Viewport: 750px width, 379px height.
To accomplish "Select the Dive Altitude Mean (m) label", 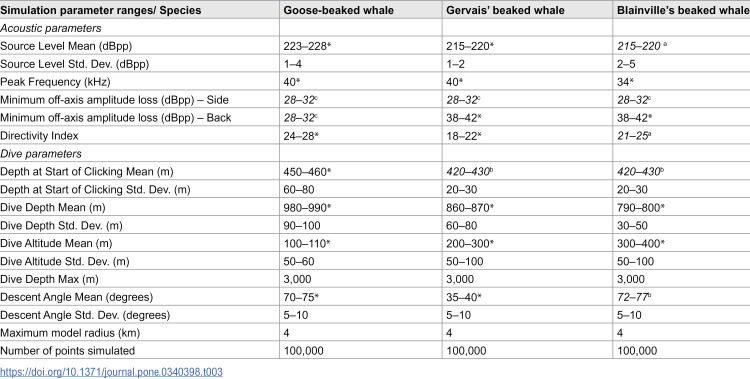I will tap(56, 243).
